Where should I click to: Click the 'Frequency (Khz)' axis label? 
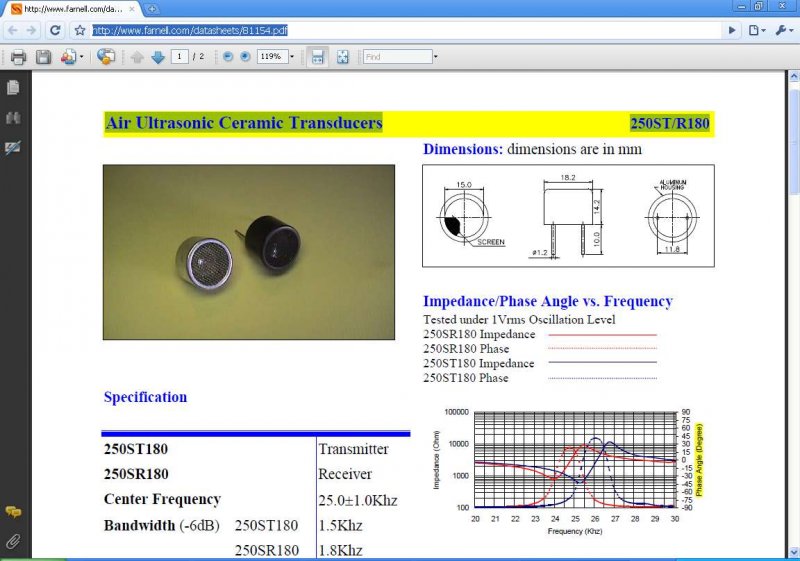(575, 531)
